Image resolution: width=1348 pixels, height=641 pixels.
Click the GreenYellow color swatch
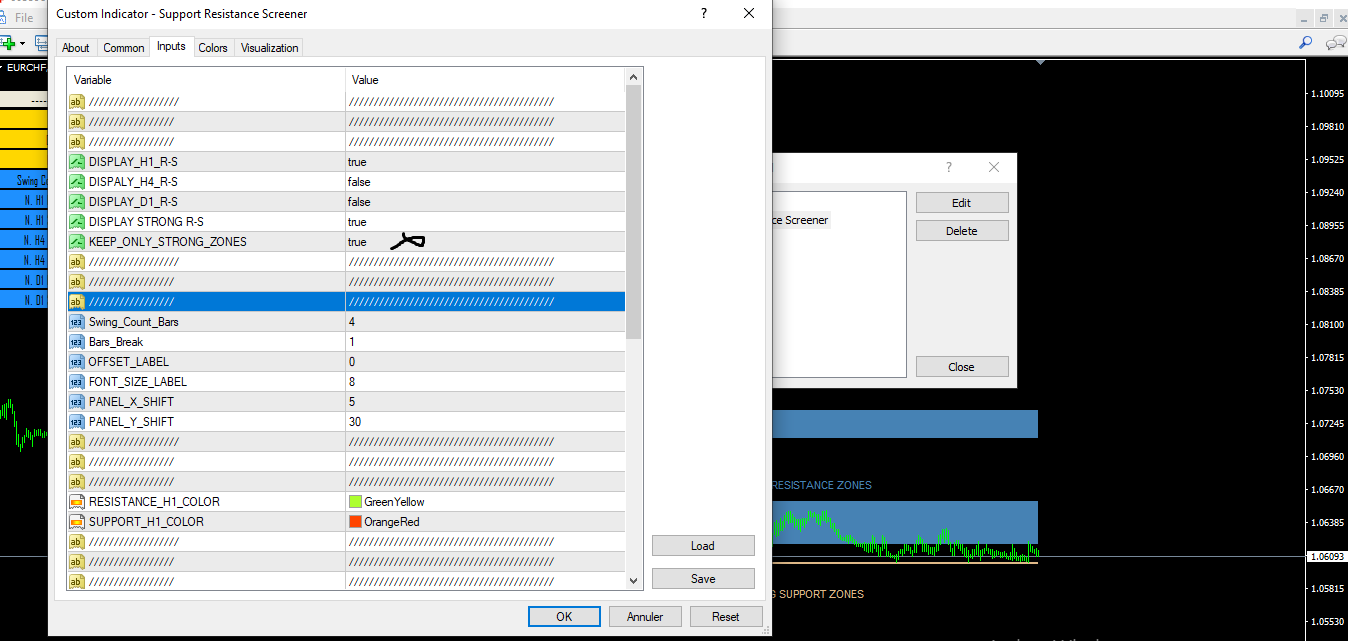click(x=355, y=502)
